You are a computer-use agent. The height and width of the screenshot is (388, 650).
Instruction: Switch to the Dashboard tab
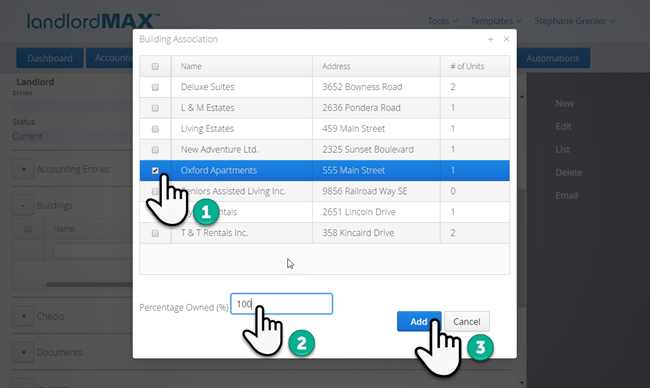point(50,58)
